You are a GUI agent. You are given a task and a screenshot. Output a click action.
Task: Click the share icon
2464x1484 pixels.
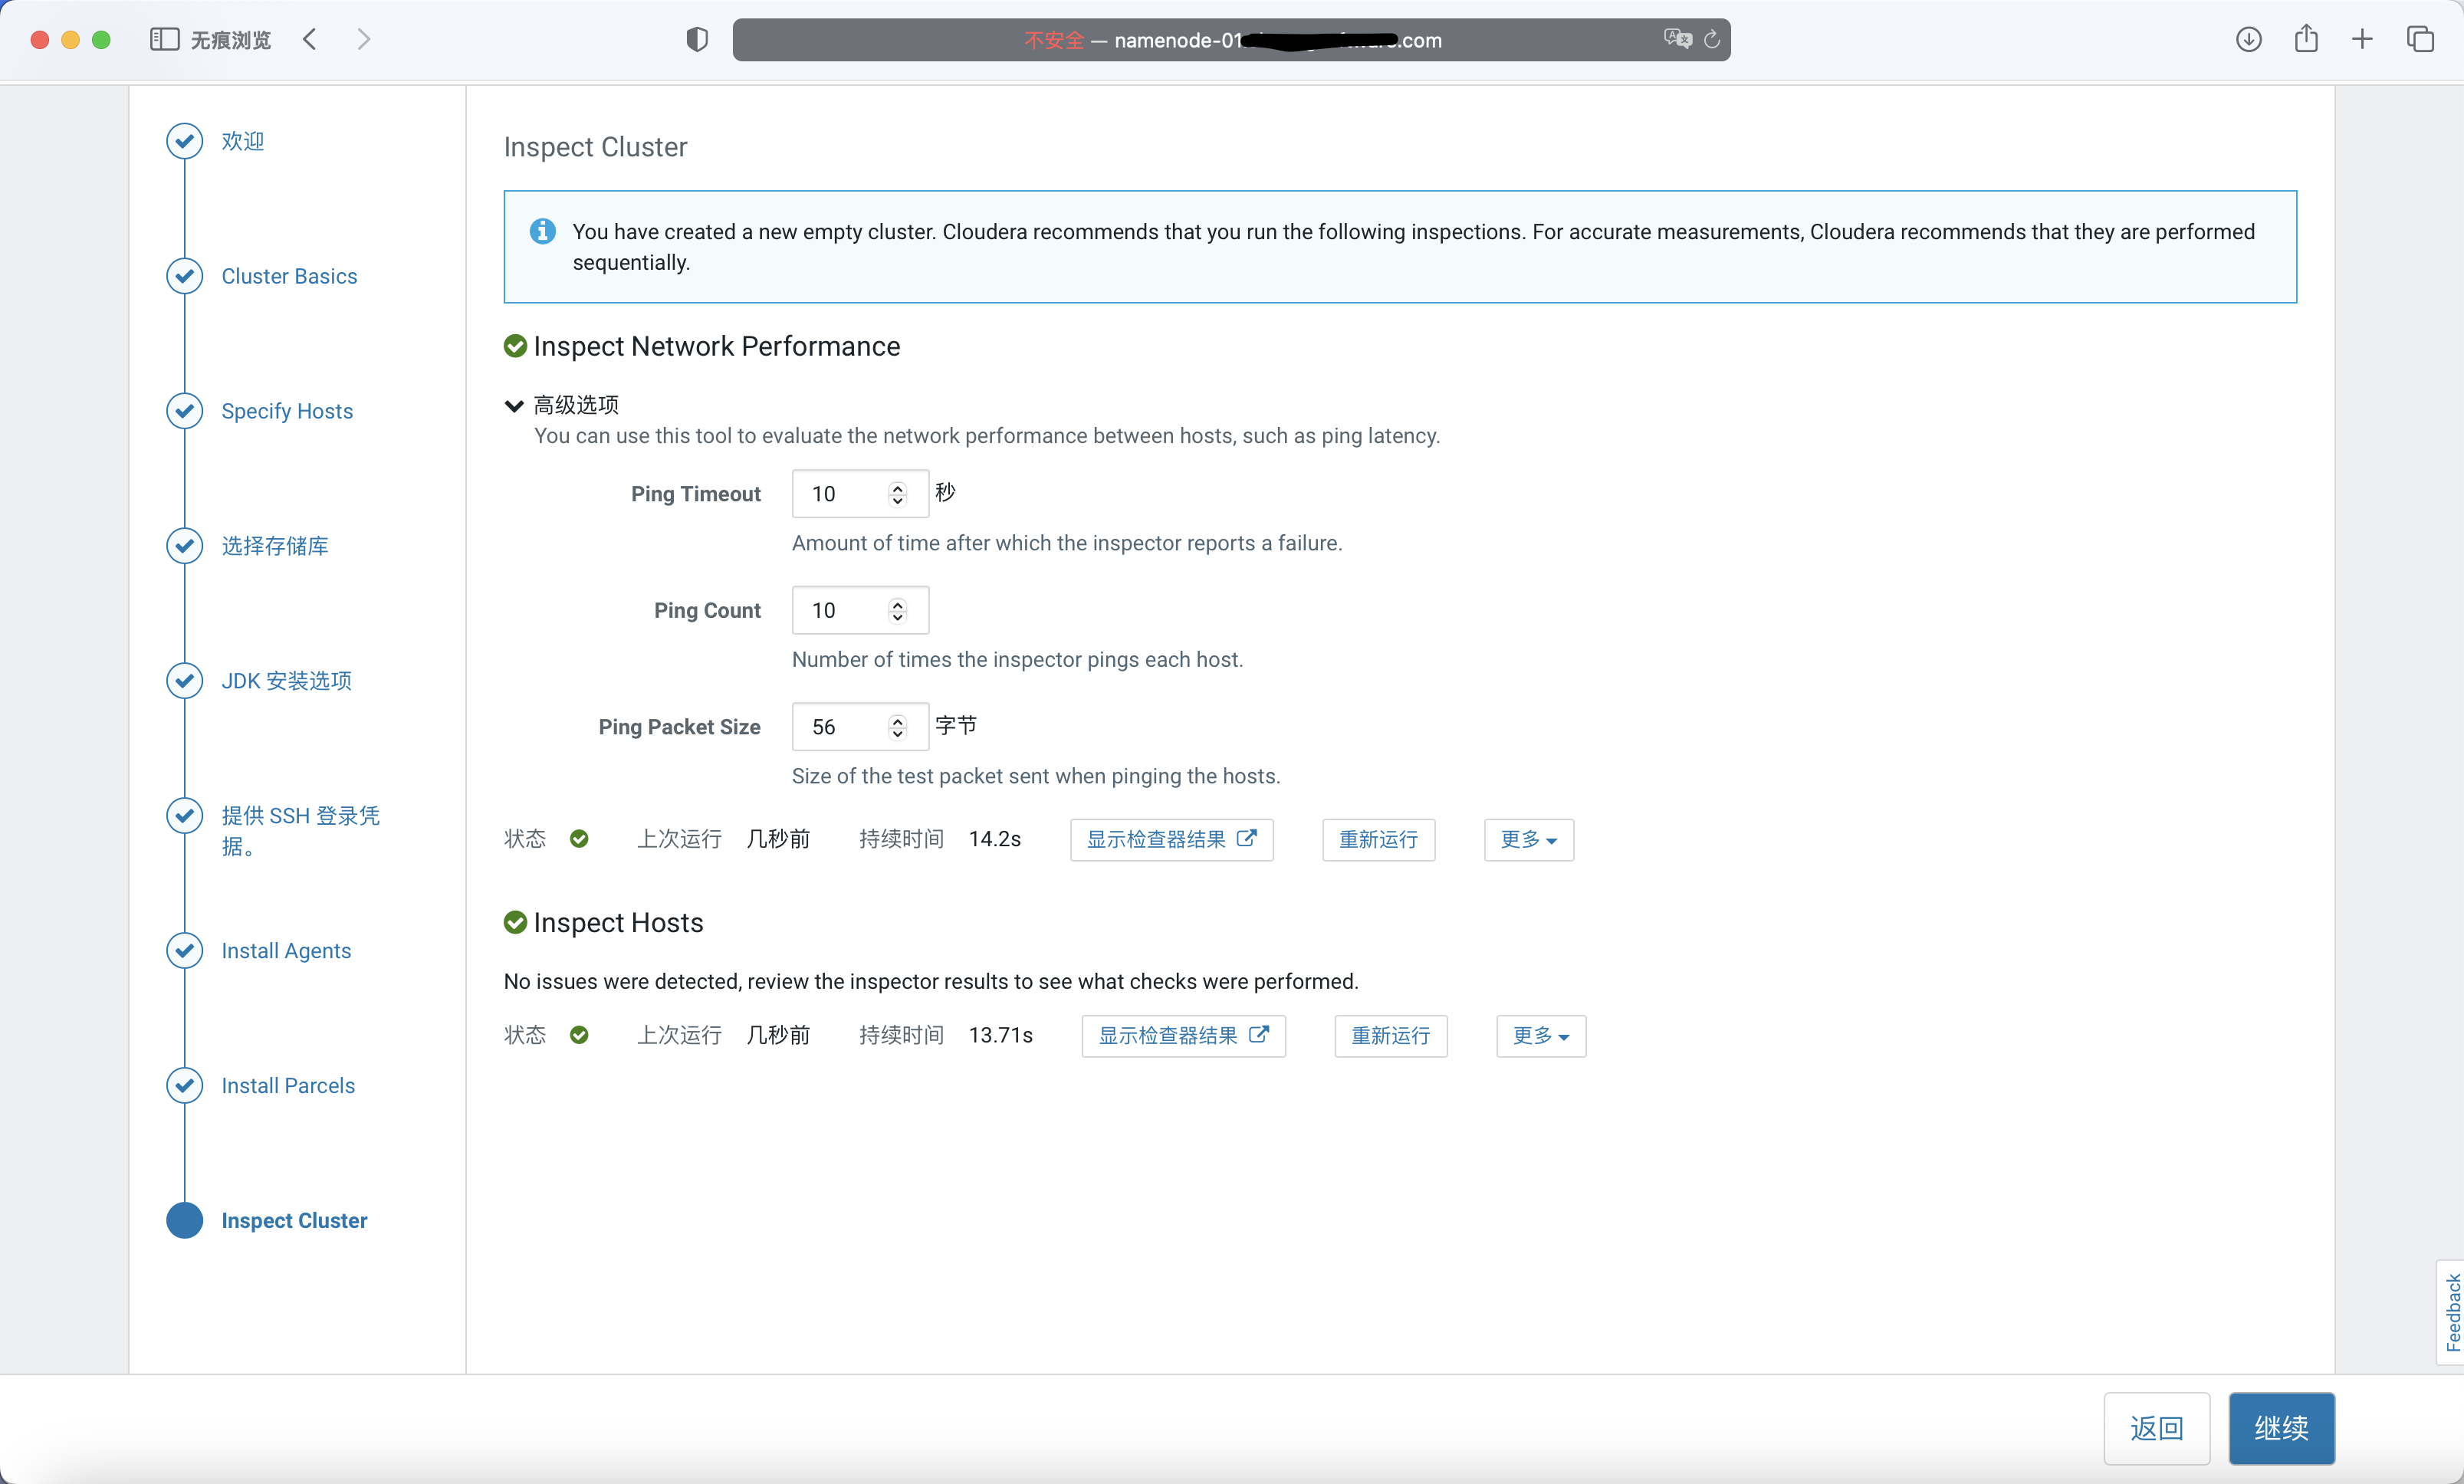[2306, 39]
